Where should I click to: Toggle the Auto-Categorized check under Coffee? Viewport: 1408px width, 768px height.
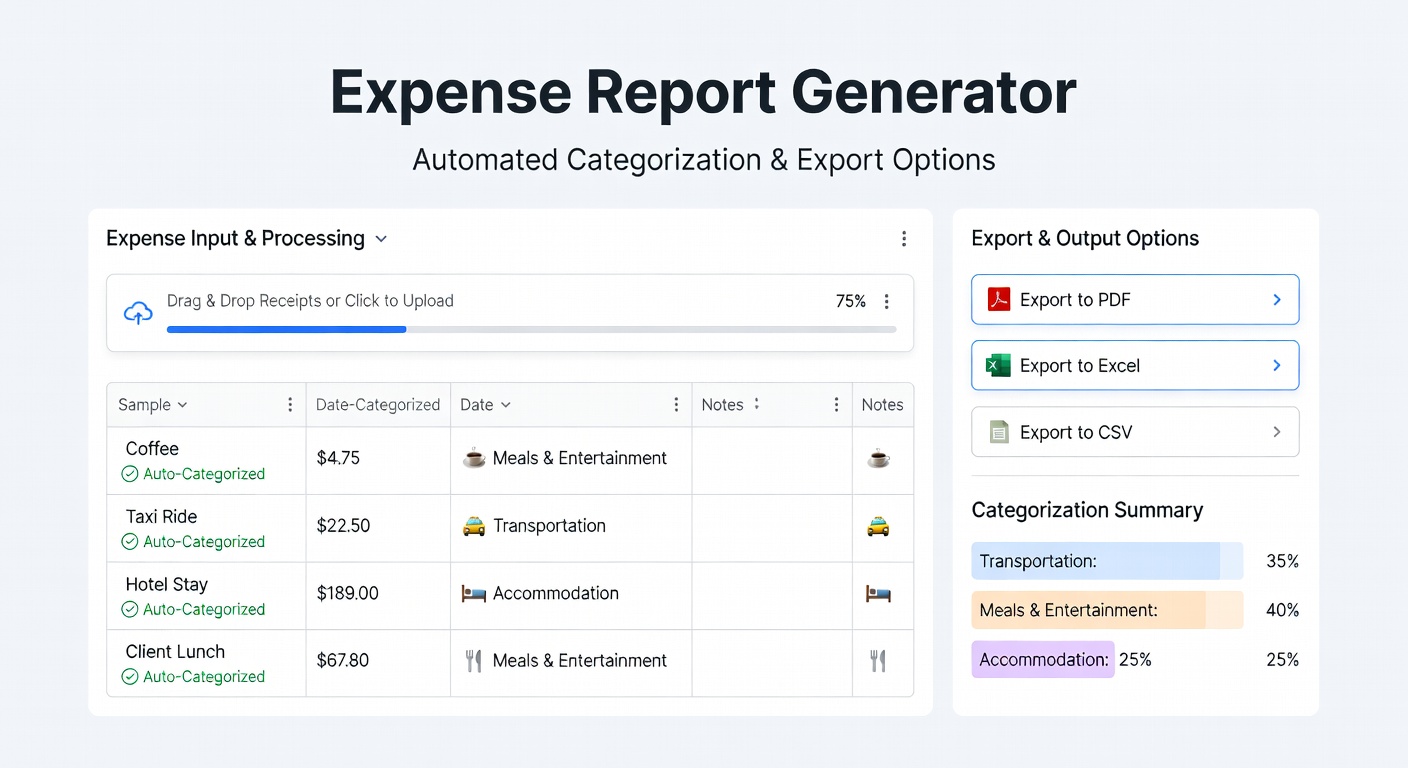click(130, 475)
